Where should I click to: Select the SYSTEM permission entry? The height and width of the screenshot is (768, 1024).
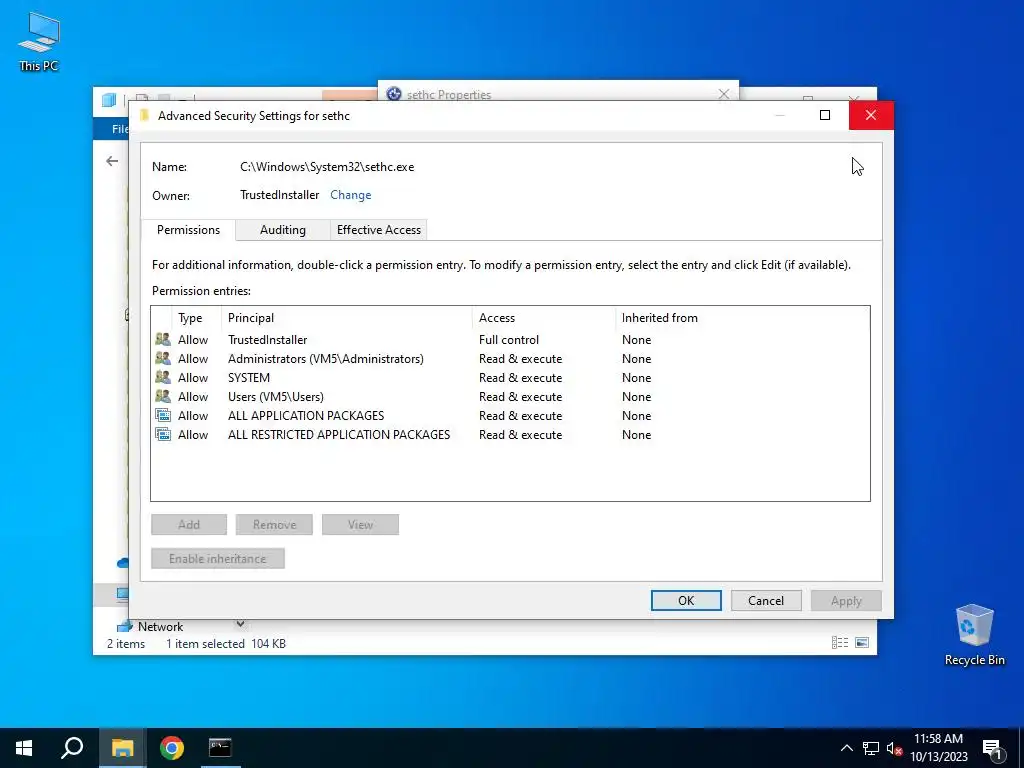pos(510,377)
